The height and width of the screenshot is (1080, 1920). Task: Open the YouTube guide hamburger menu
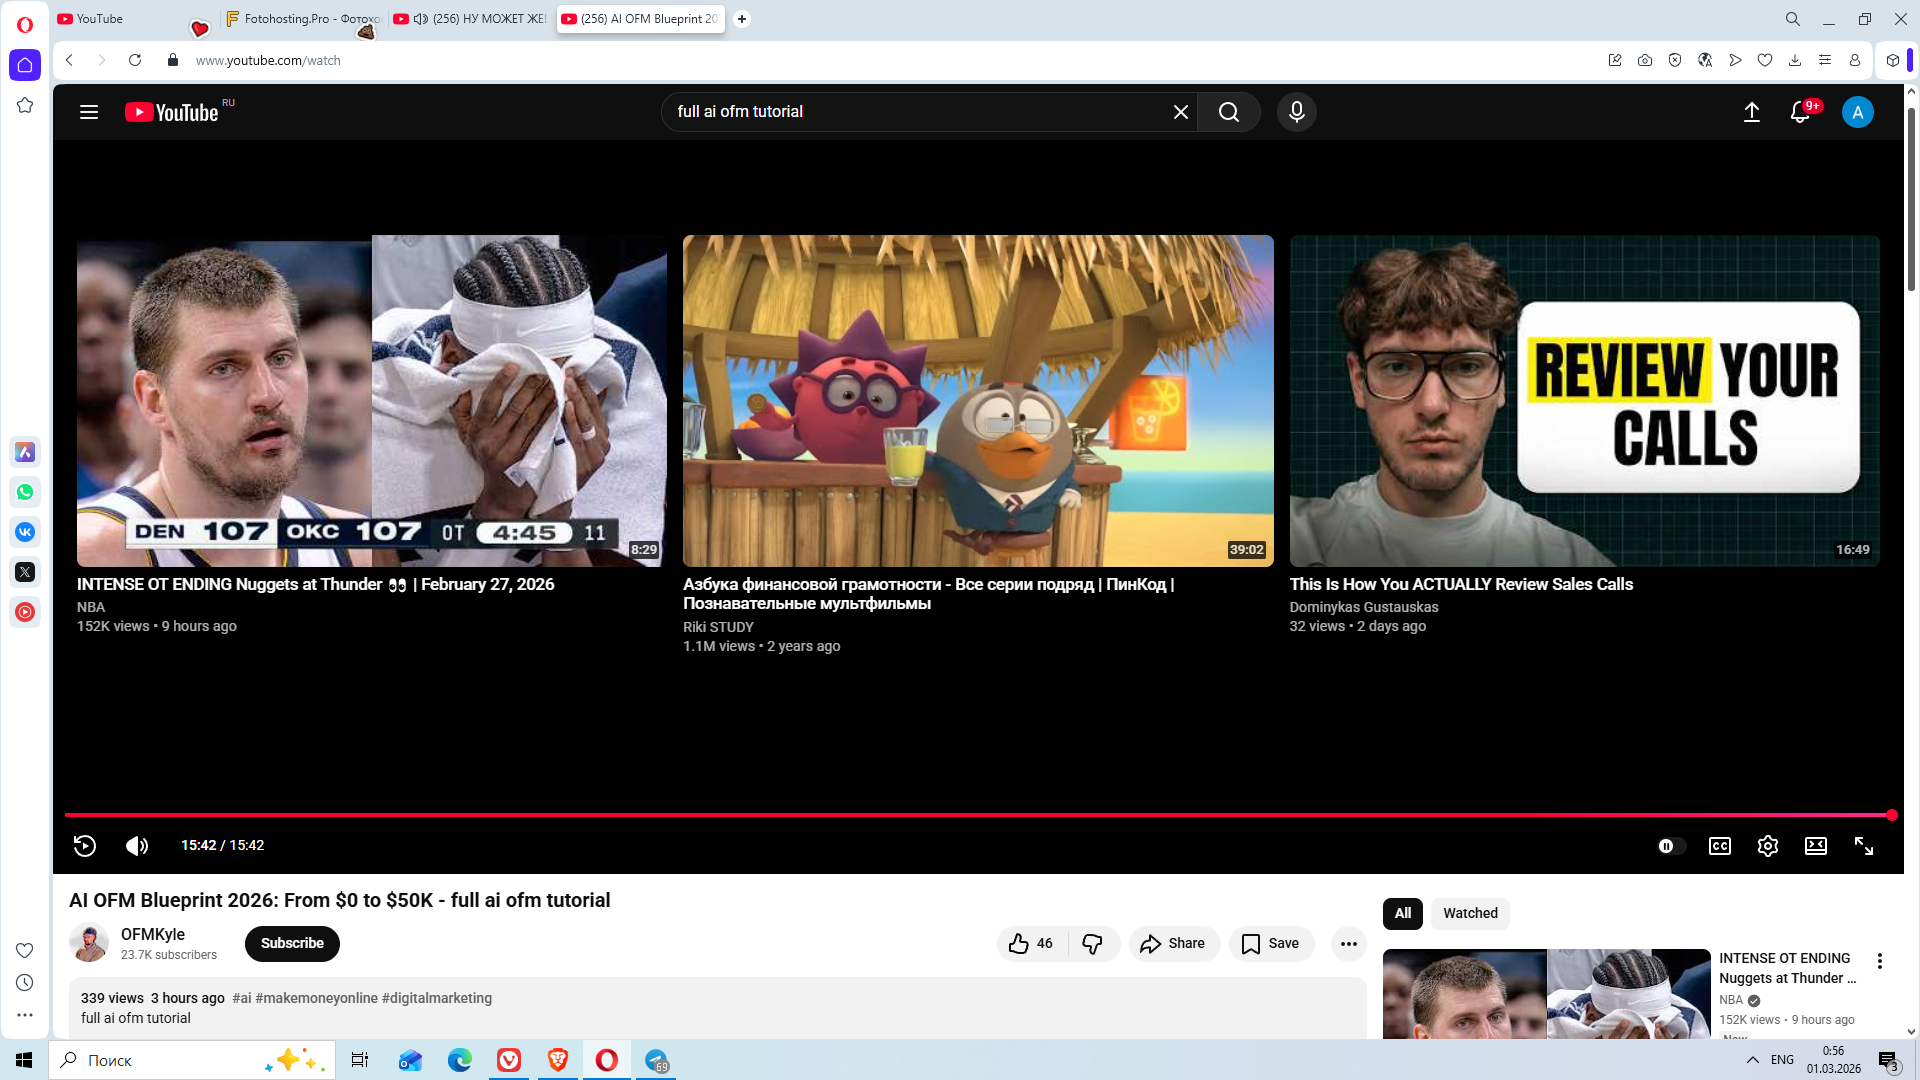tap(89, 112)
